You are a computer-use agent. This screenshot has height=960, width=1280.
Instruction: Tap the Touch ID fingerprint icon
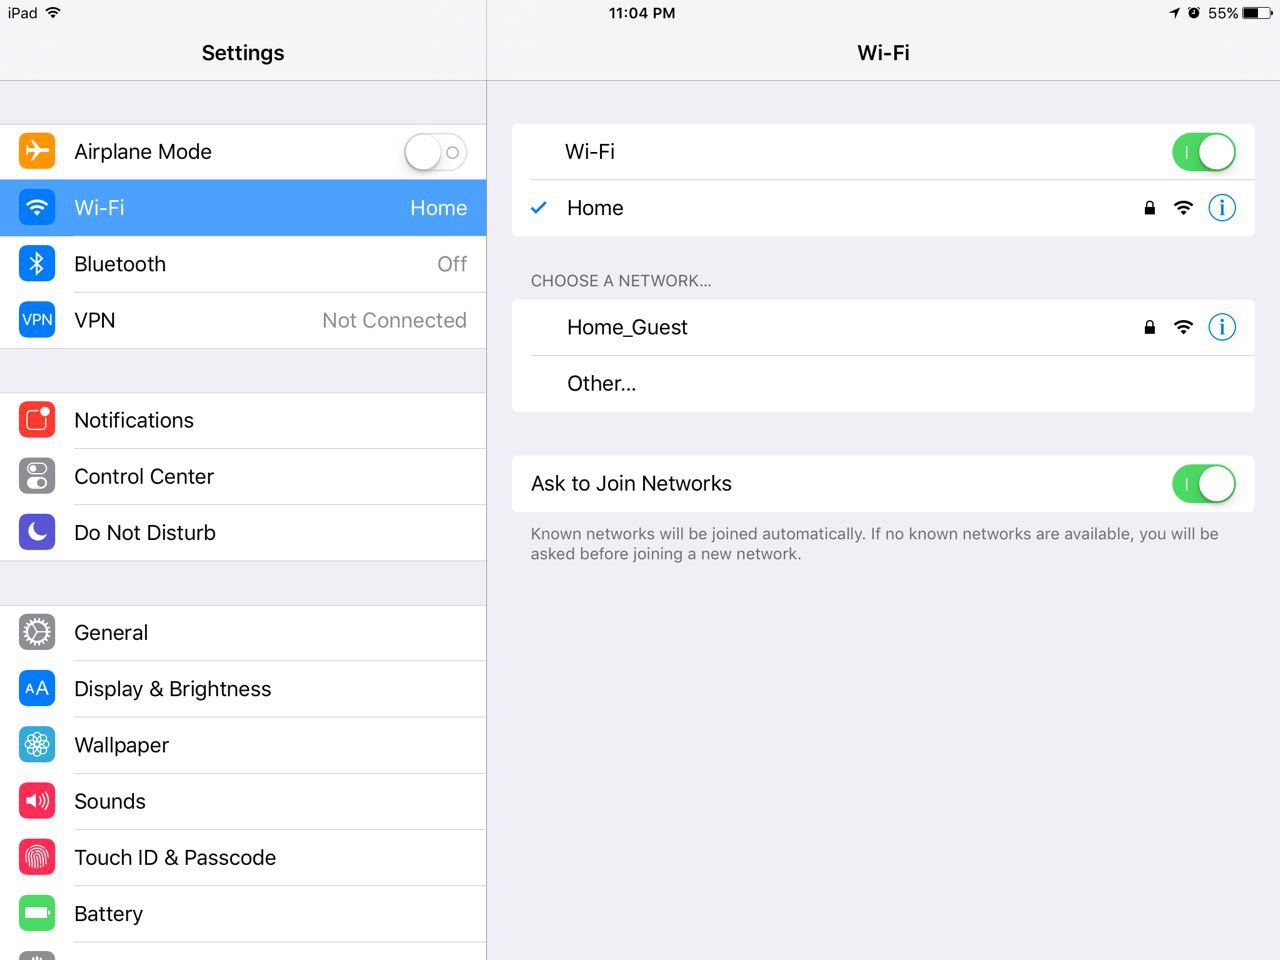coord(37,857)
